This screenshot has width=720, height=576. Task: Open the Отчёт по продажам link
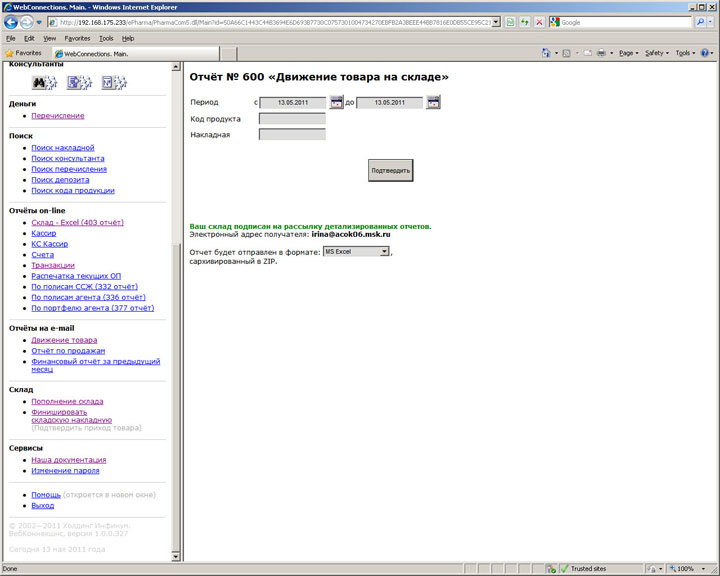tap(68, 350)
